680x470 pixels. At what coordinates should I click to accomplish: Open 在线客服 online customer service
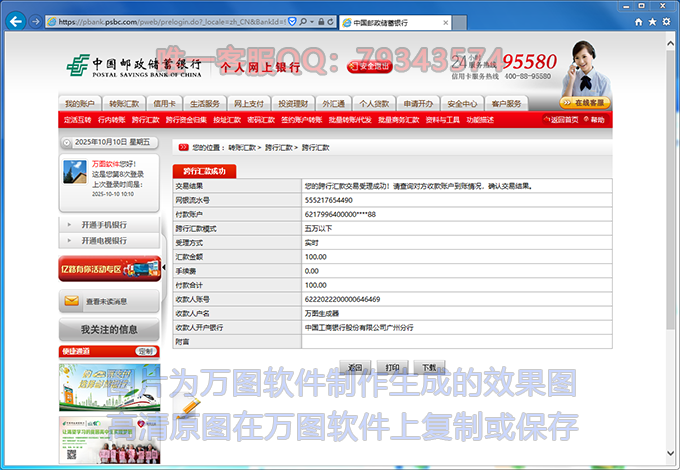pyautogui.click(x=583, y=103)
